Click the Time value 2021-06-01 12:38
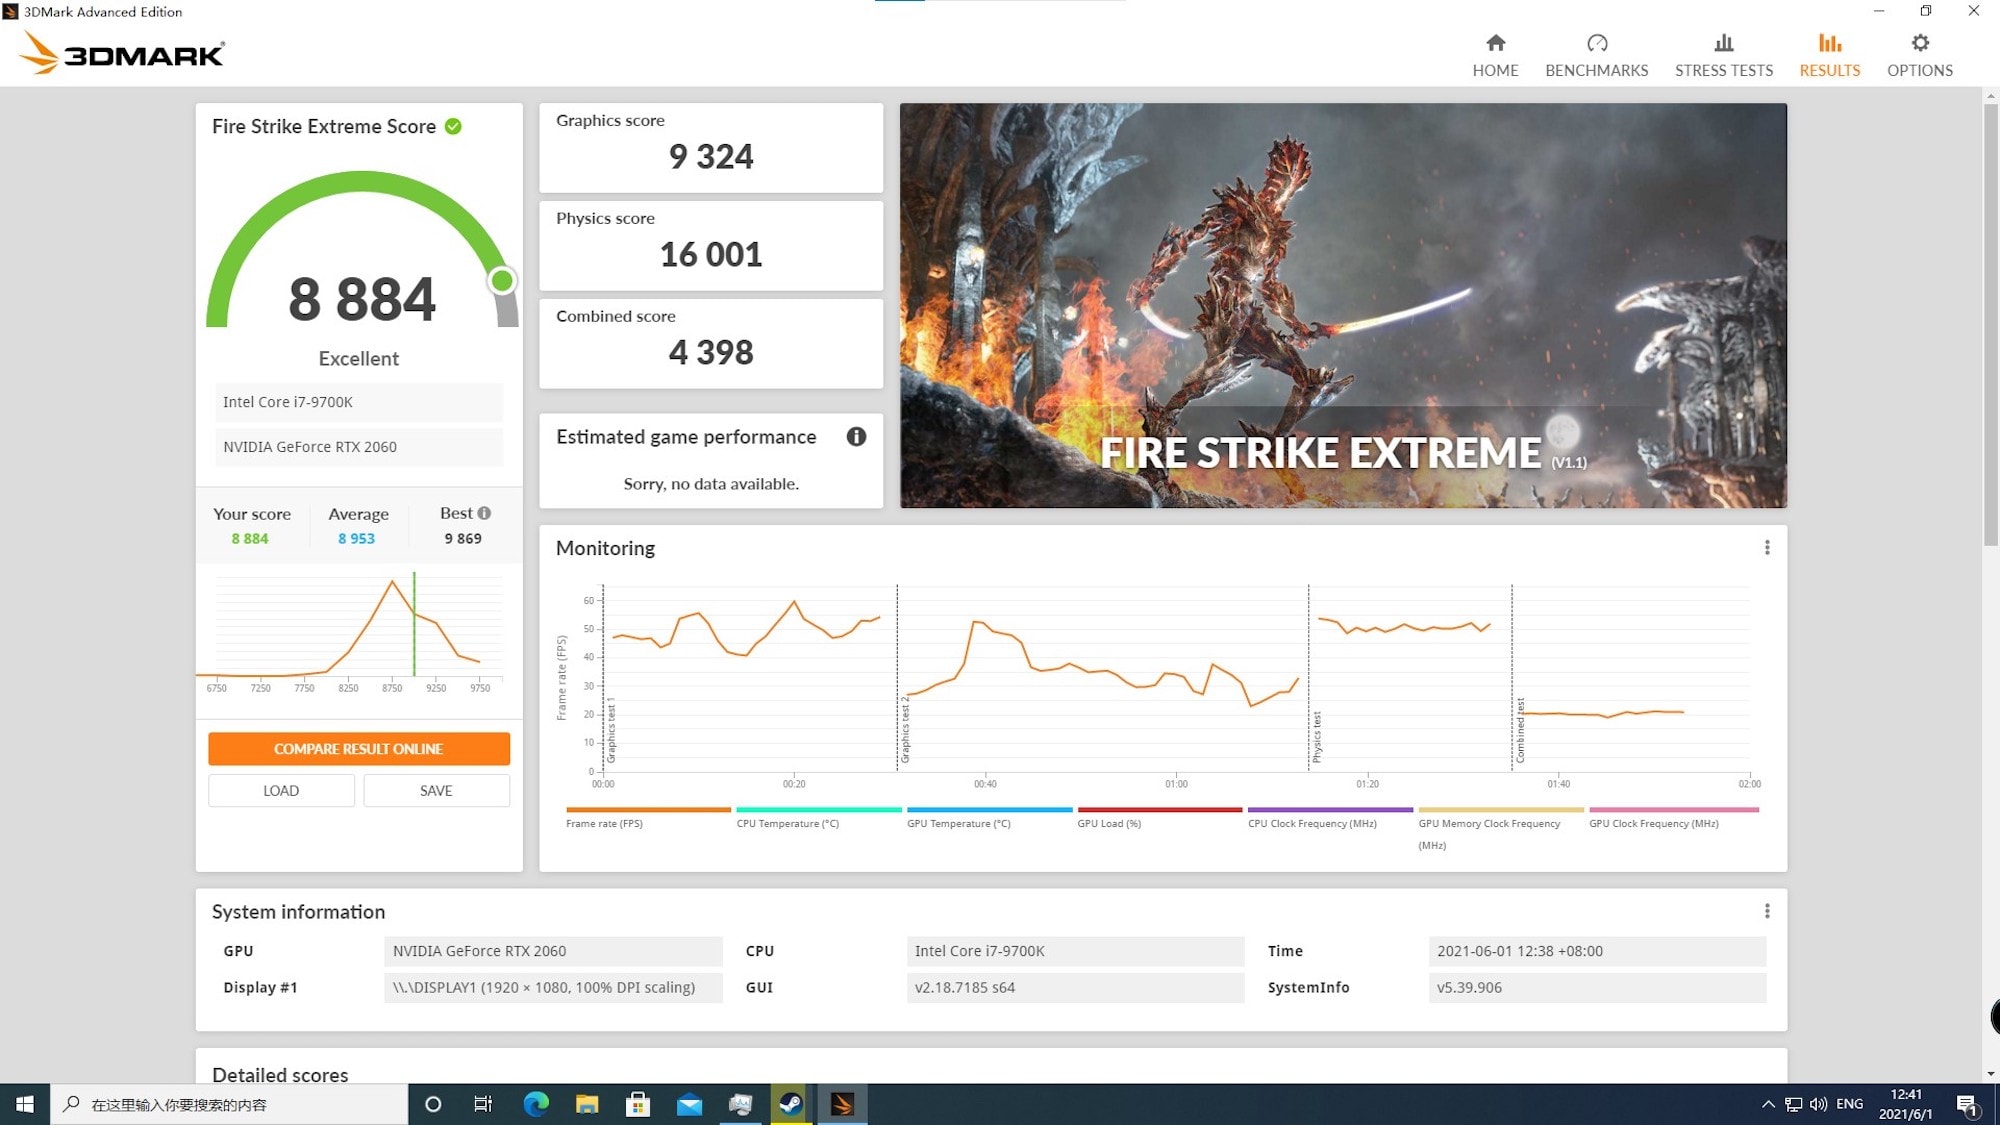 click(x=1597, y=951)
